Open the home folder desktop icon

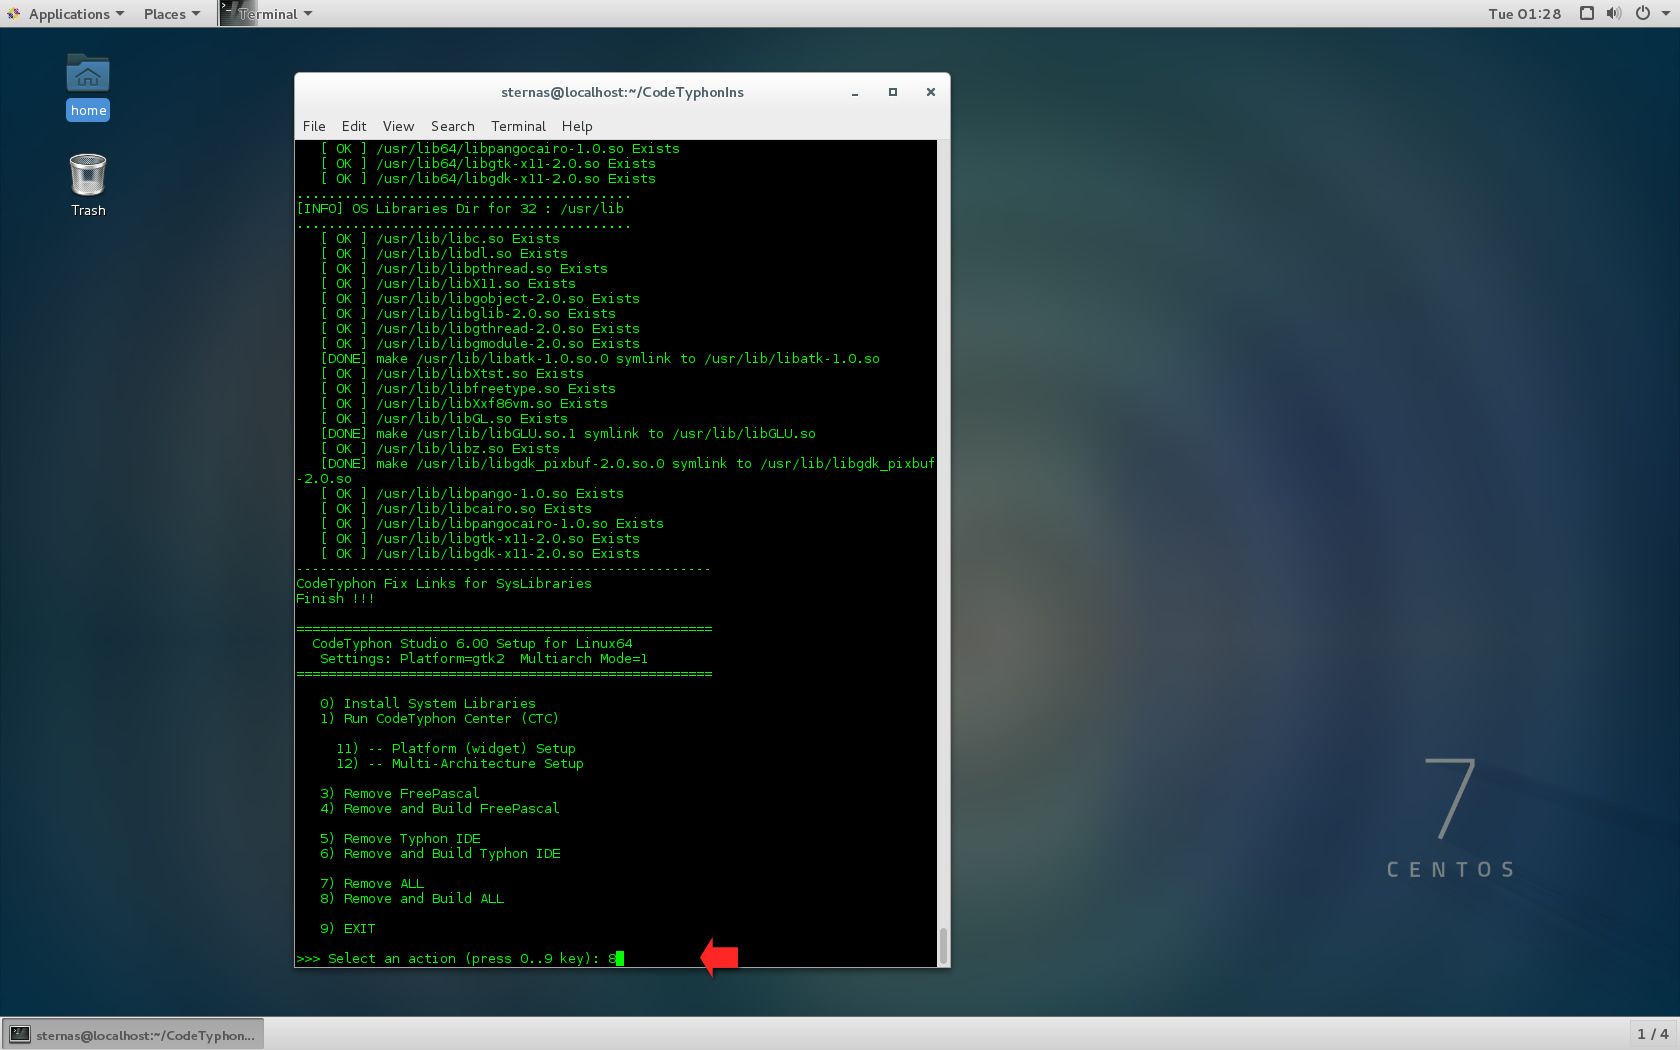(x=88, y=87)
